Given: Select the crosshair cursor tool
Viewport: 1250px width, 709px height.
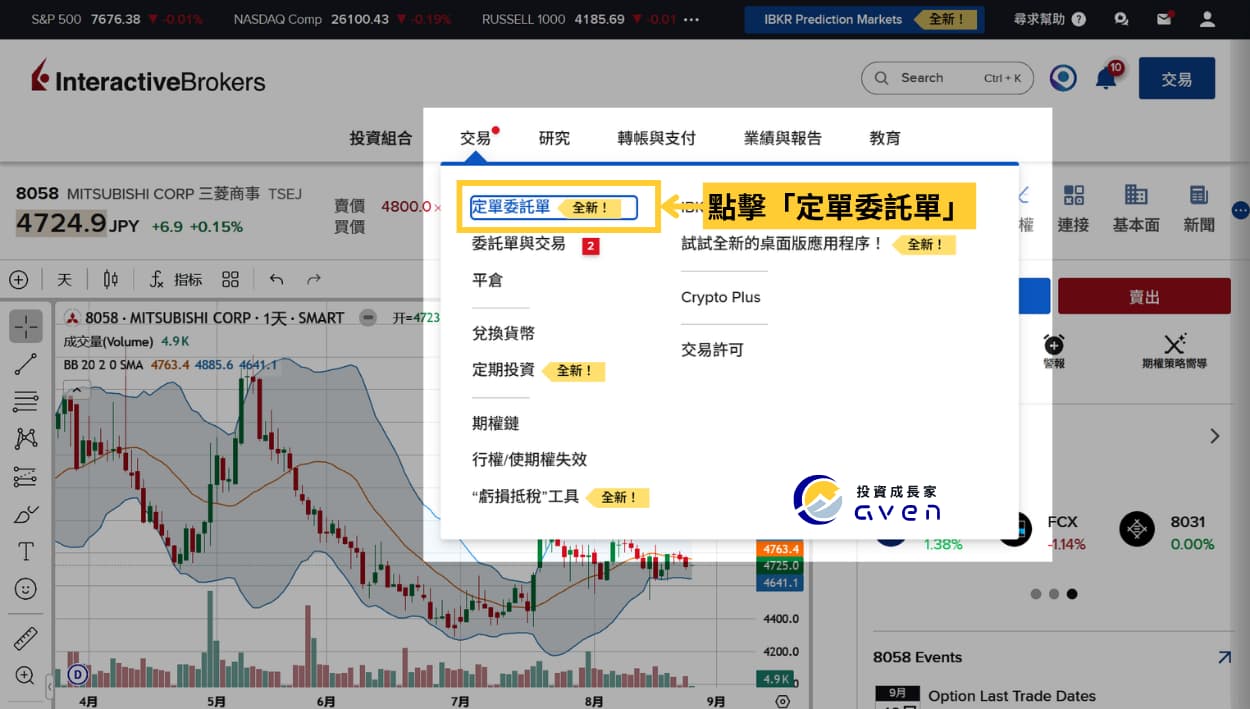Looking at the screenshot, I should click(26, 326).
